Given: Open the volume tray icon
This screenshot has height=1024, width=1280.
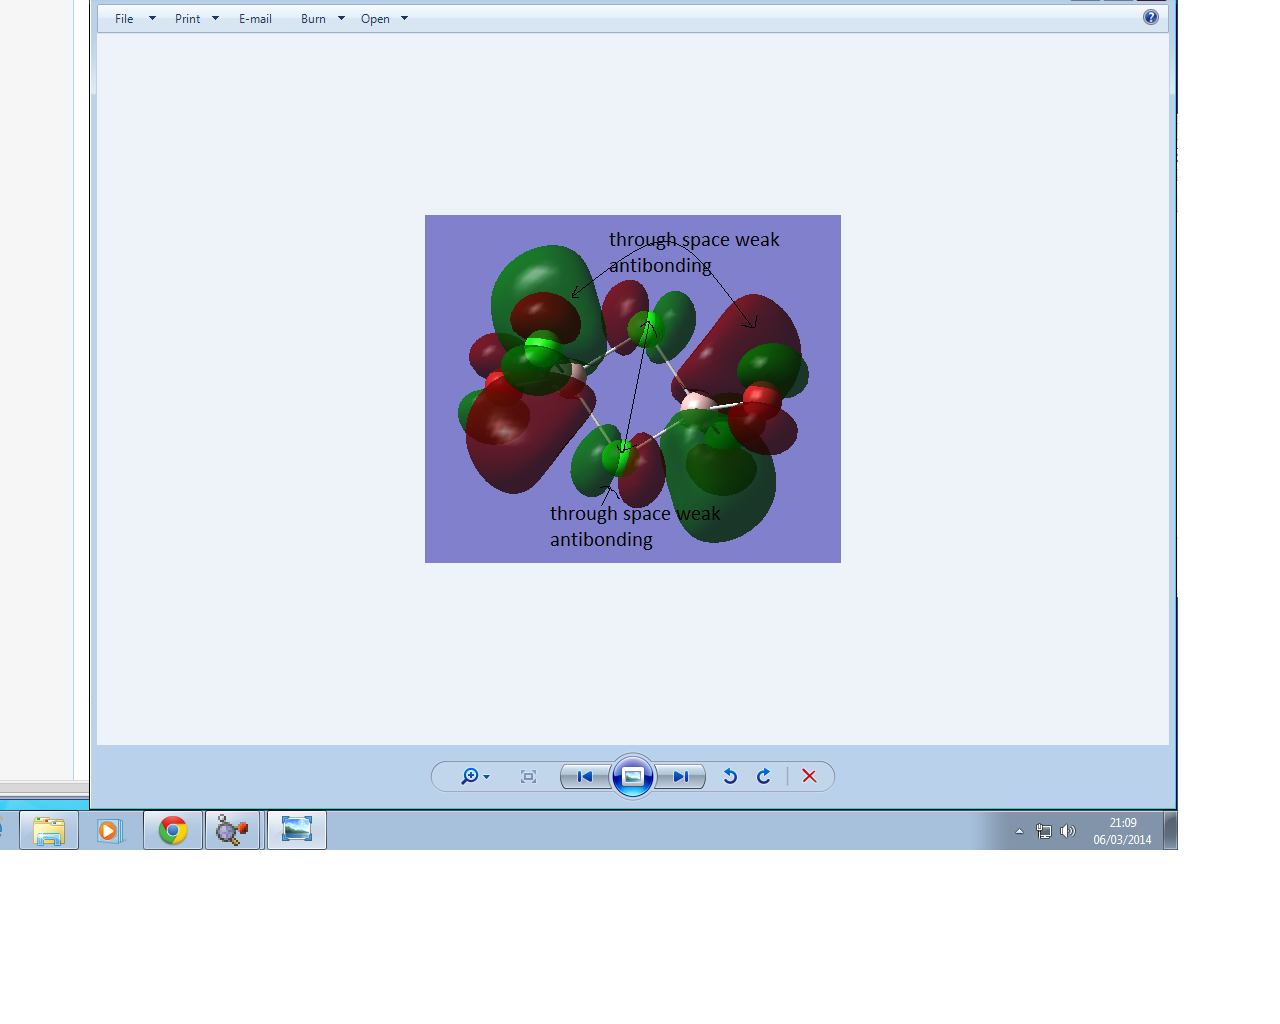Looking at the screenshot, I should pyautogui.click(x=1068, y=831).
